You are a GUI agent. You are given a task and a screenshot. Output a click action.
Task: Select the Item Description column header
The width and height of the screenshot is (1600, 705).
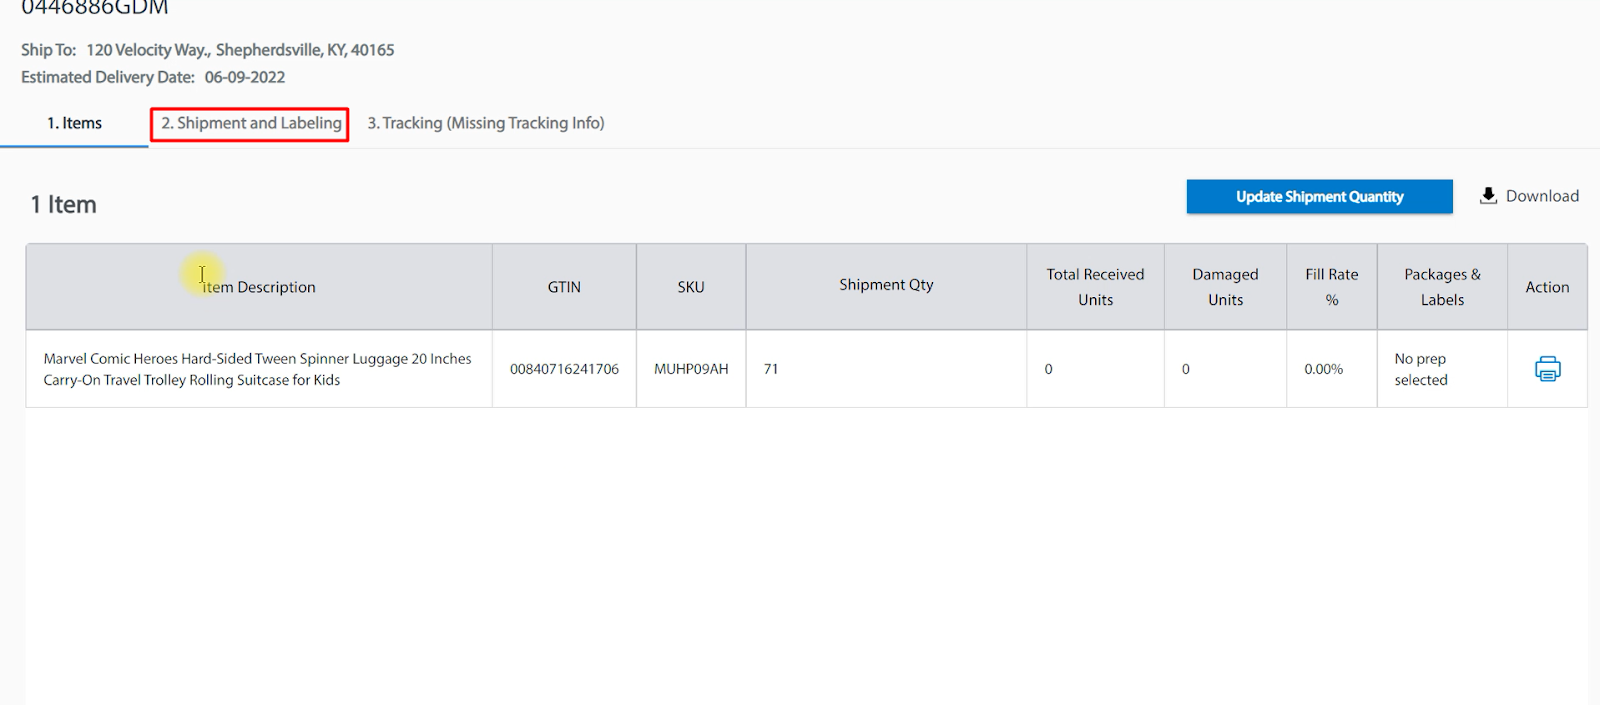[x=259, y=287]
